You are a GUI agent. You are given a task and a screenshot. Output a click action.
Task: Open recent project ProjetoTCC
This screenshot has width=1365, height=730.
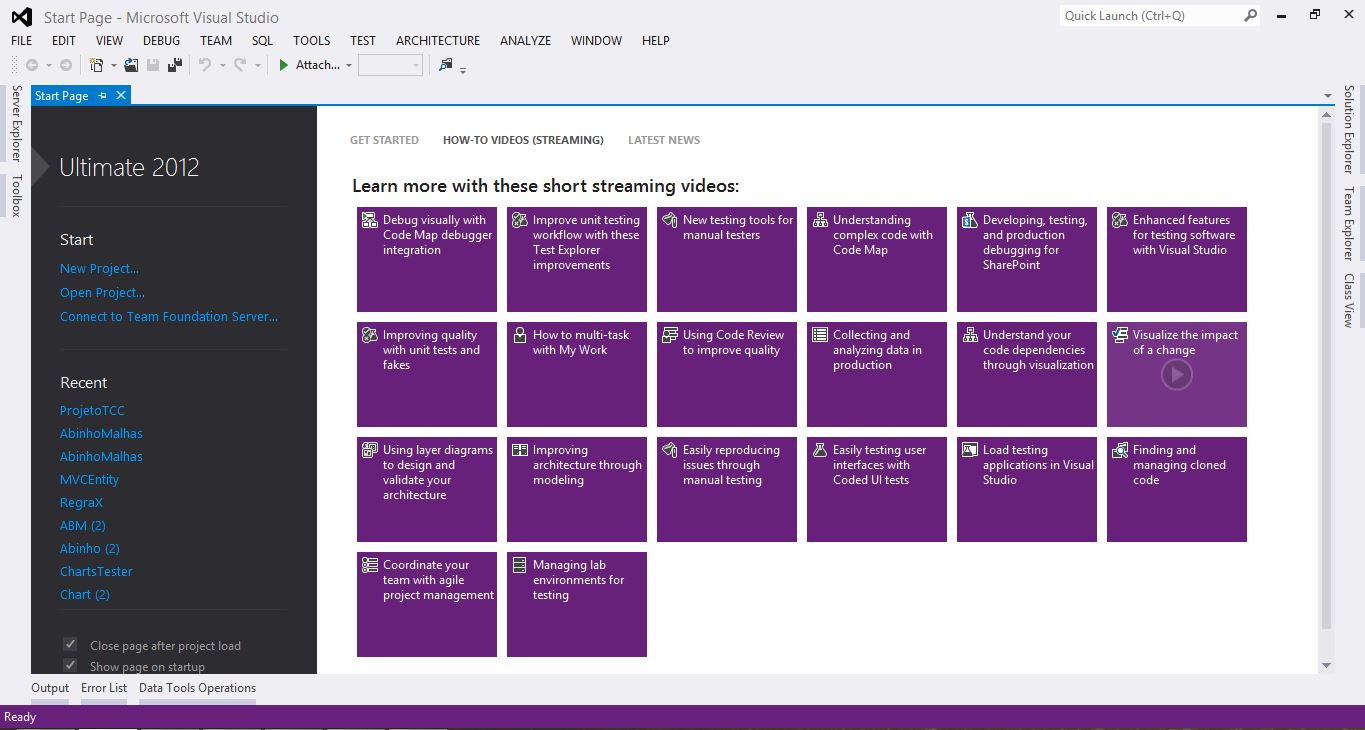[x=92, y=410]
